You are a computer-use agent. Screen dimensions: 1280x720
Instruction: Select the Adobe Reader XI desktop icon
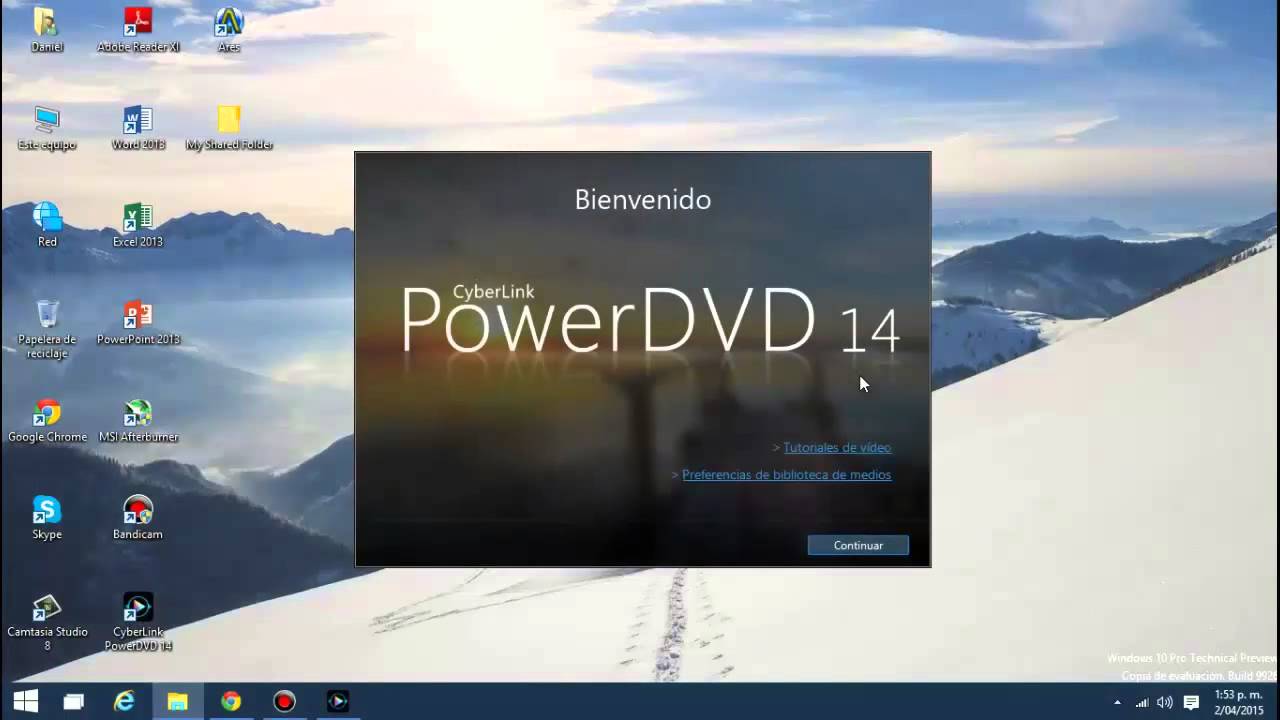(138, 30)
